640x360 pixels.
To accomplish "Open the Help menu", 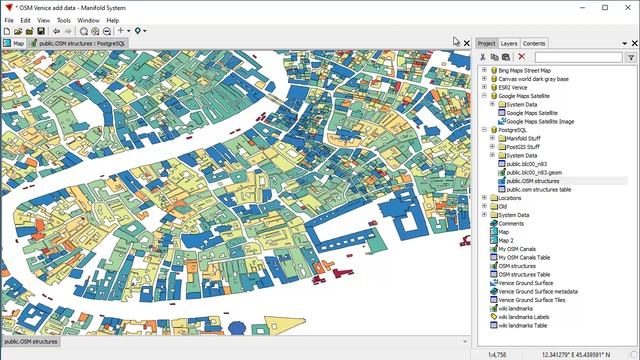I will tap(113, 20).
